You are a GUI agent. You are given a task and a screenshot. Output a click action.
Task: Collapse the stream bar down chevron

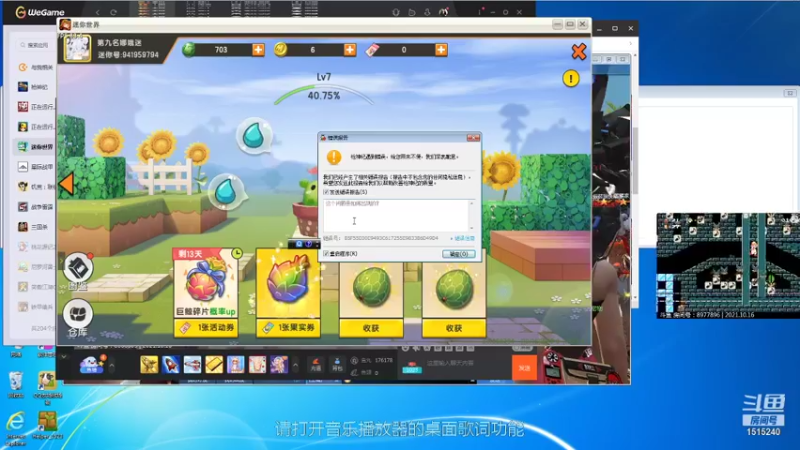pos(64,357)
